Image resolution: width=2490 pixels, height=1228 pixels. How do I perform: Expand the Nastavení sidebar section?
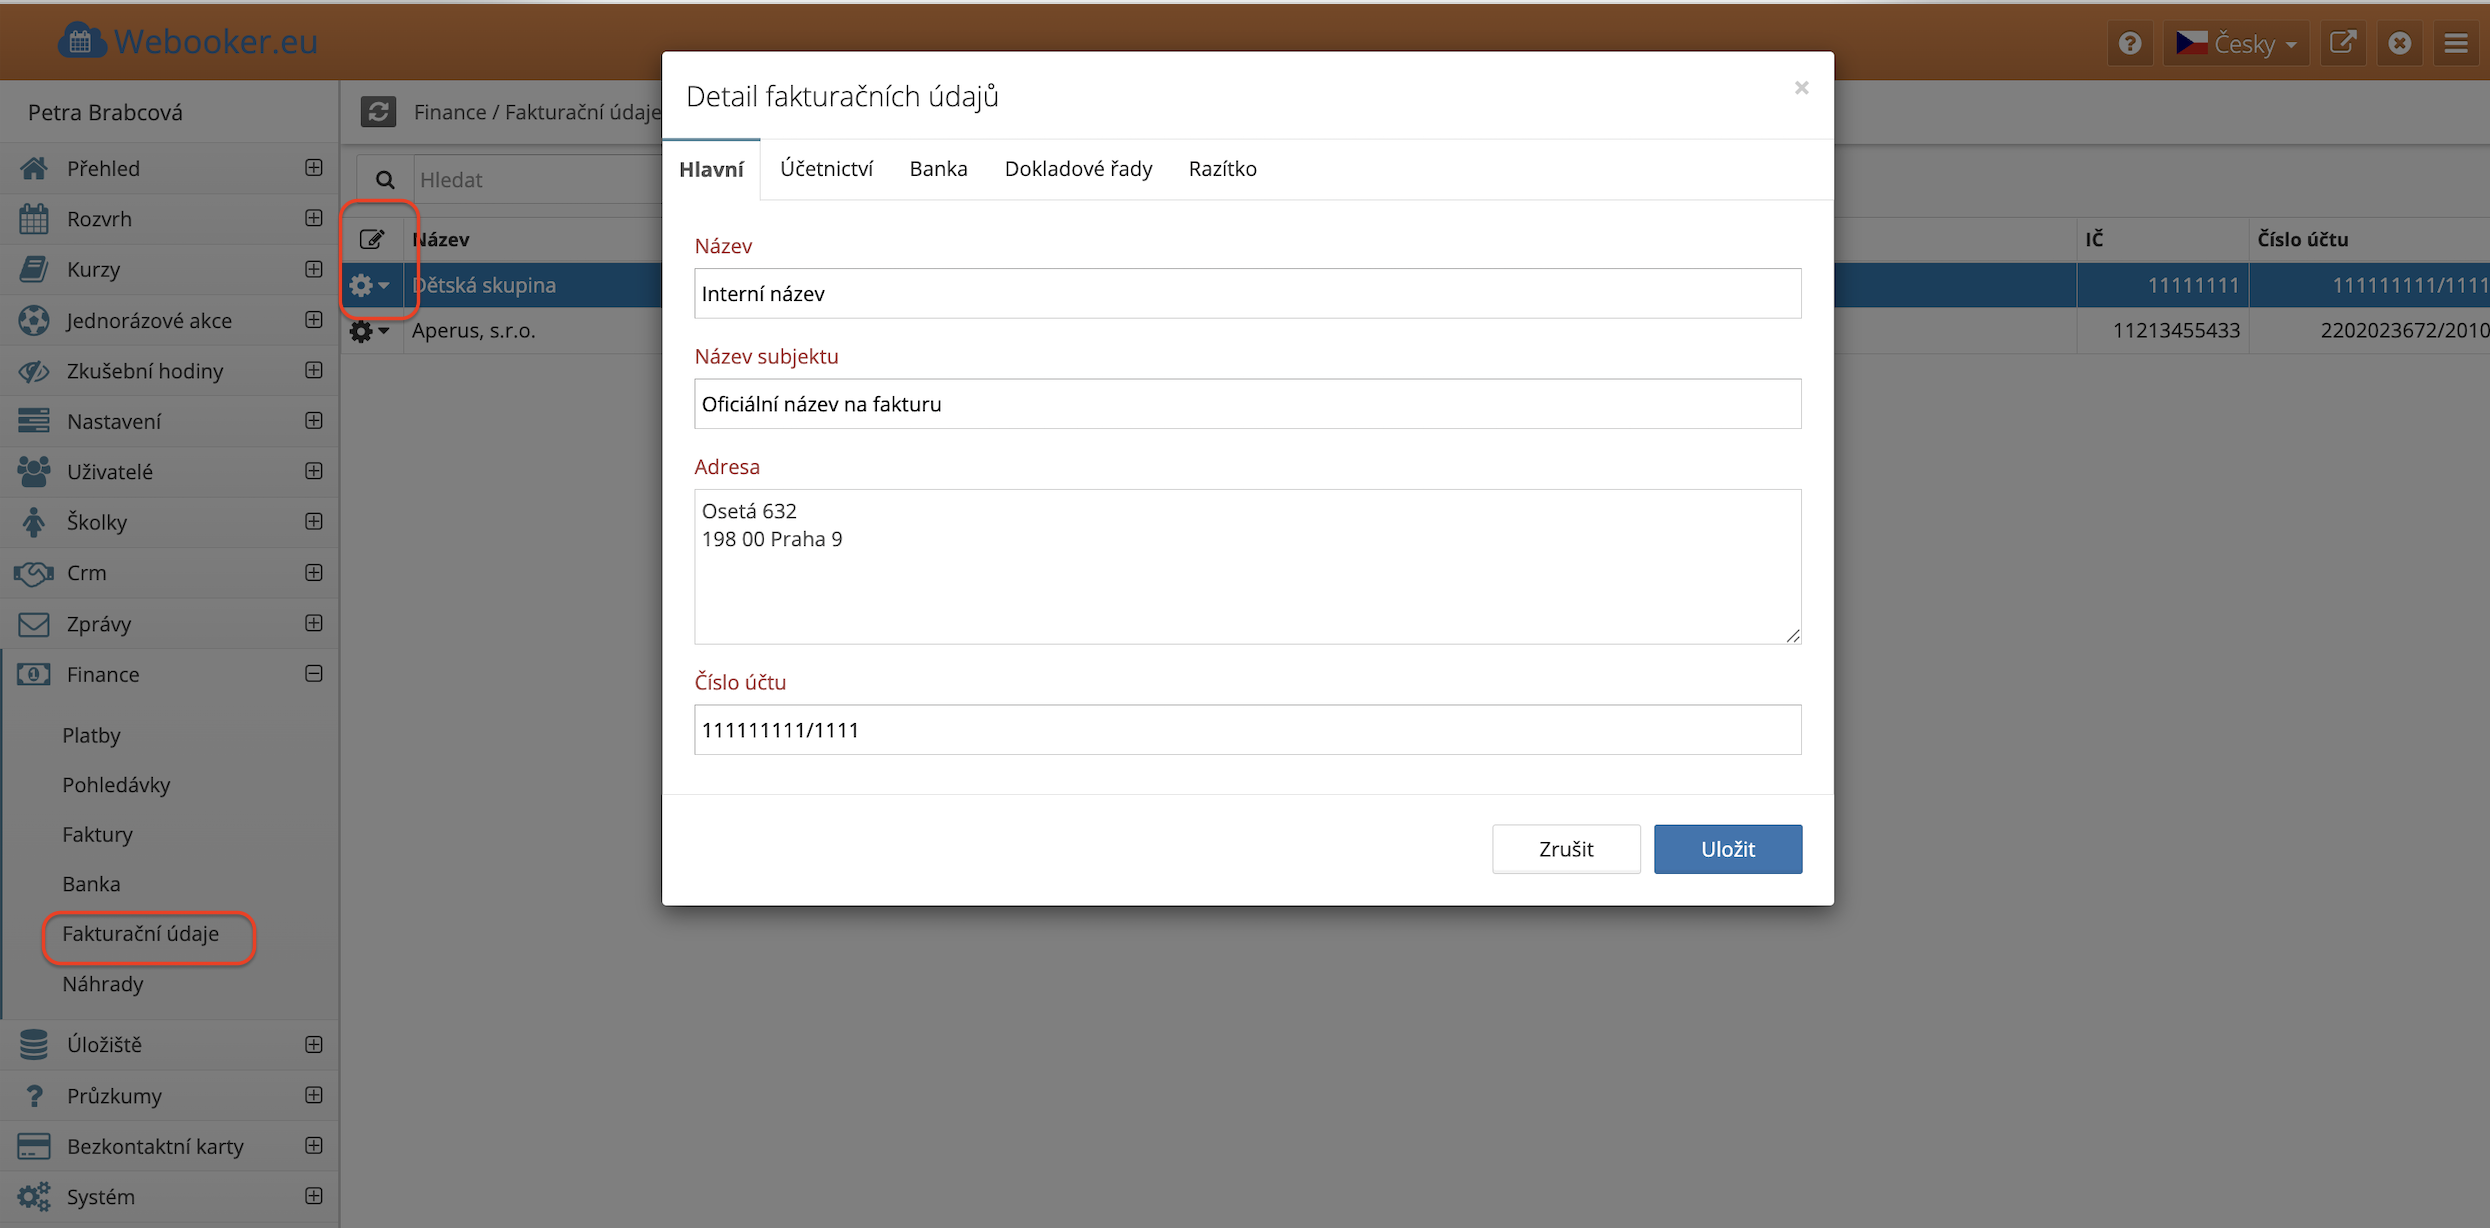(x=313, y=421)
